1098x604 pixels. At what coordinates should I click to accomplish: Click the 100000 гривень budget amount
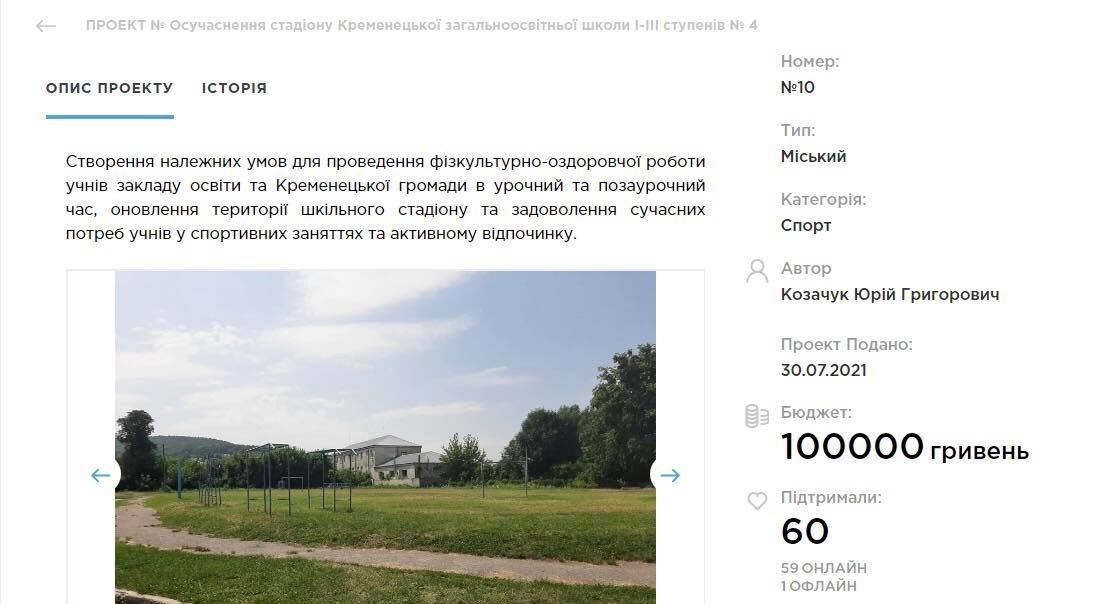[905, 447]
